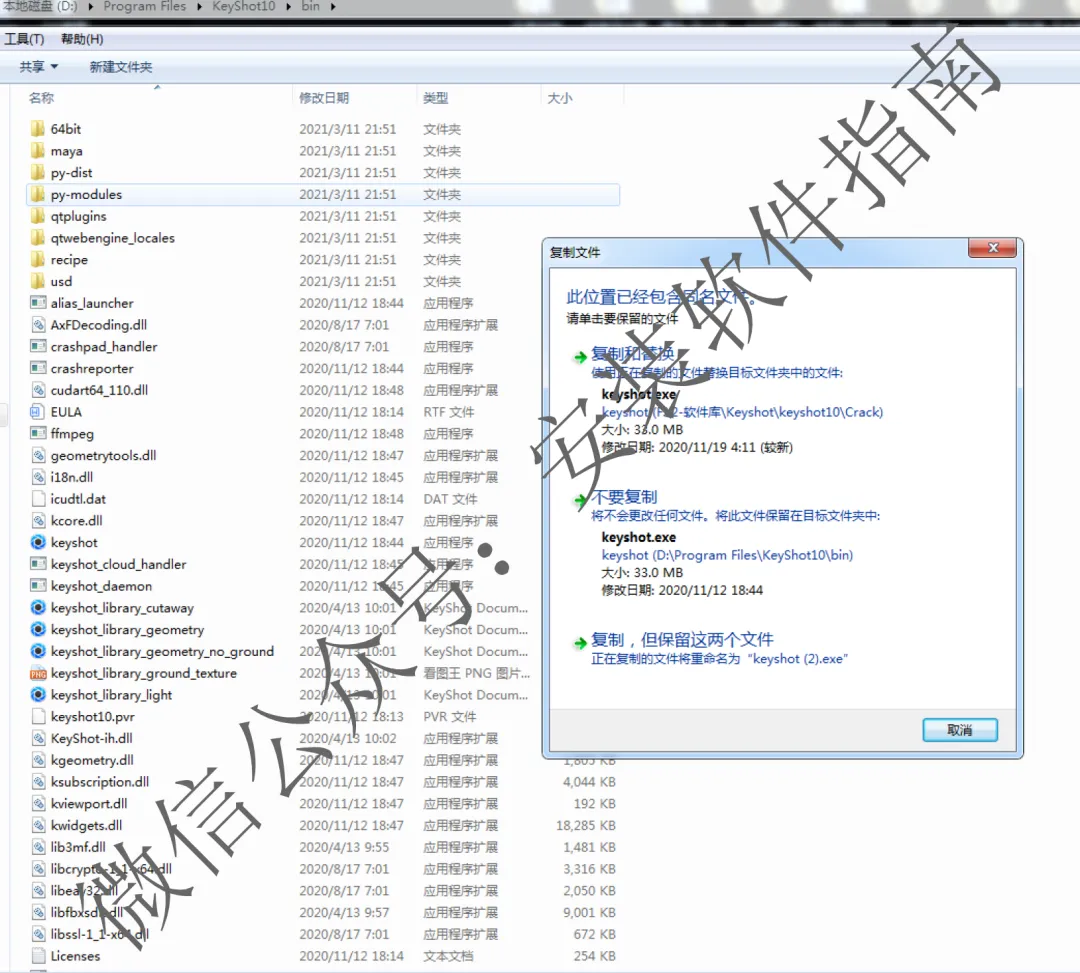Viewport: 1080px width, 973px height.
Task: Click the py-modules folder icon
Action: [38, 194]
